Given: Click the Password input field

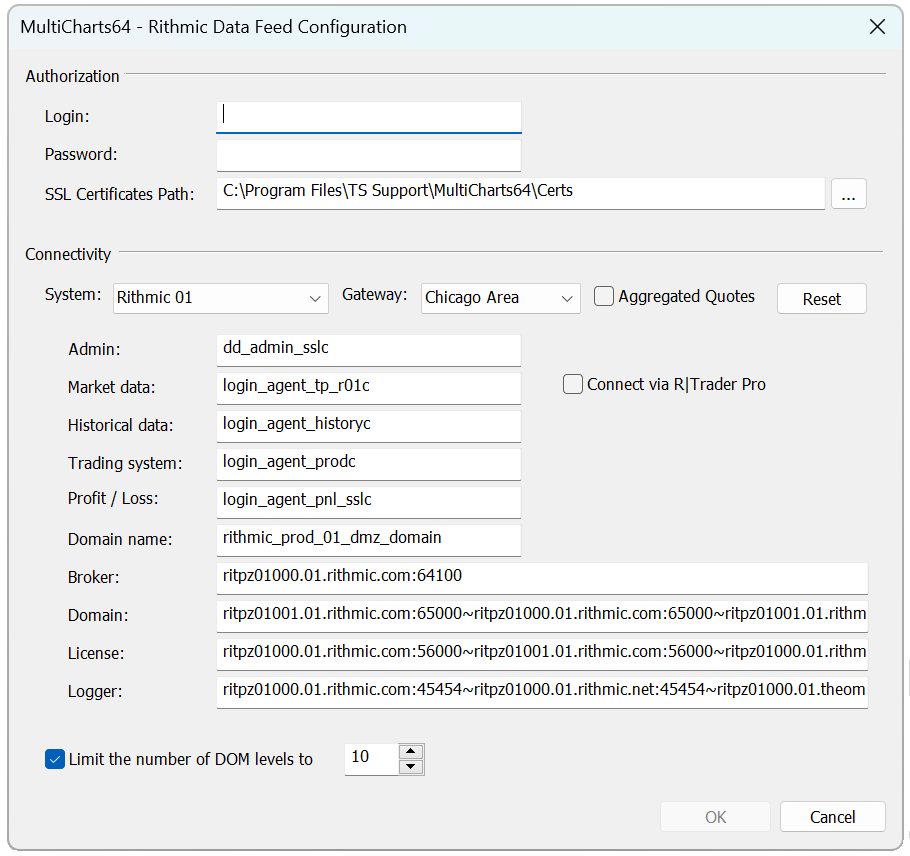Looking at the screenshot, I should (x=369, y=156).
